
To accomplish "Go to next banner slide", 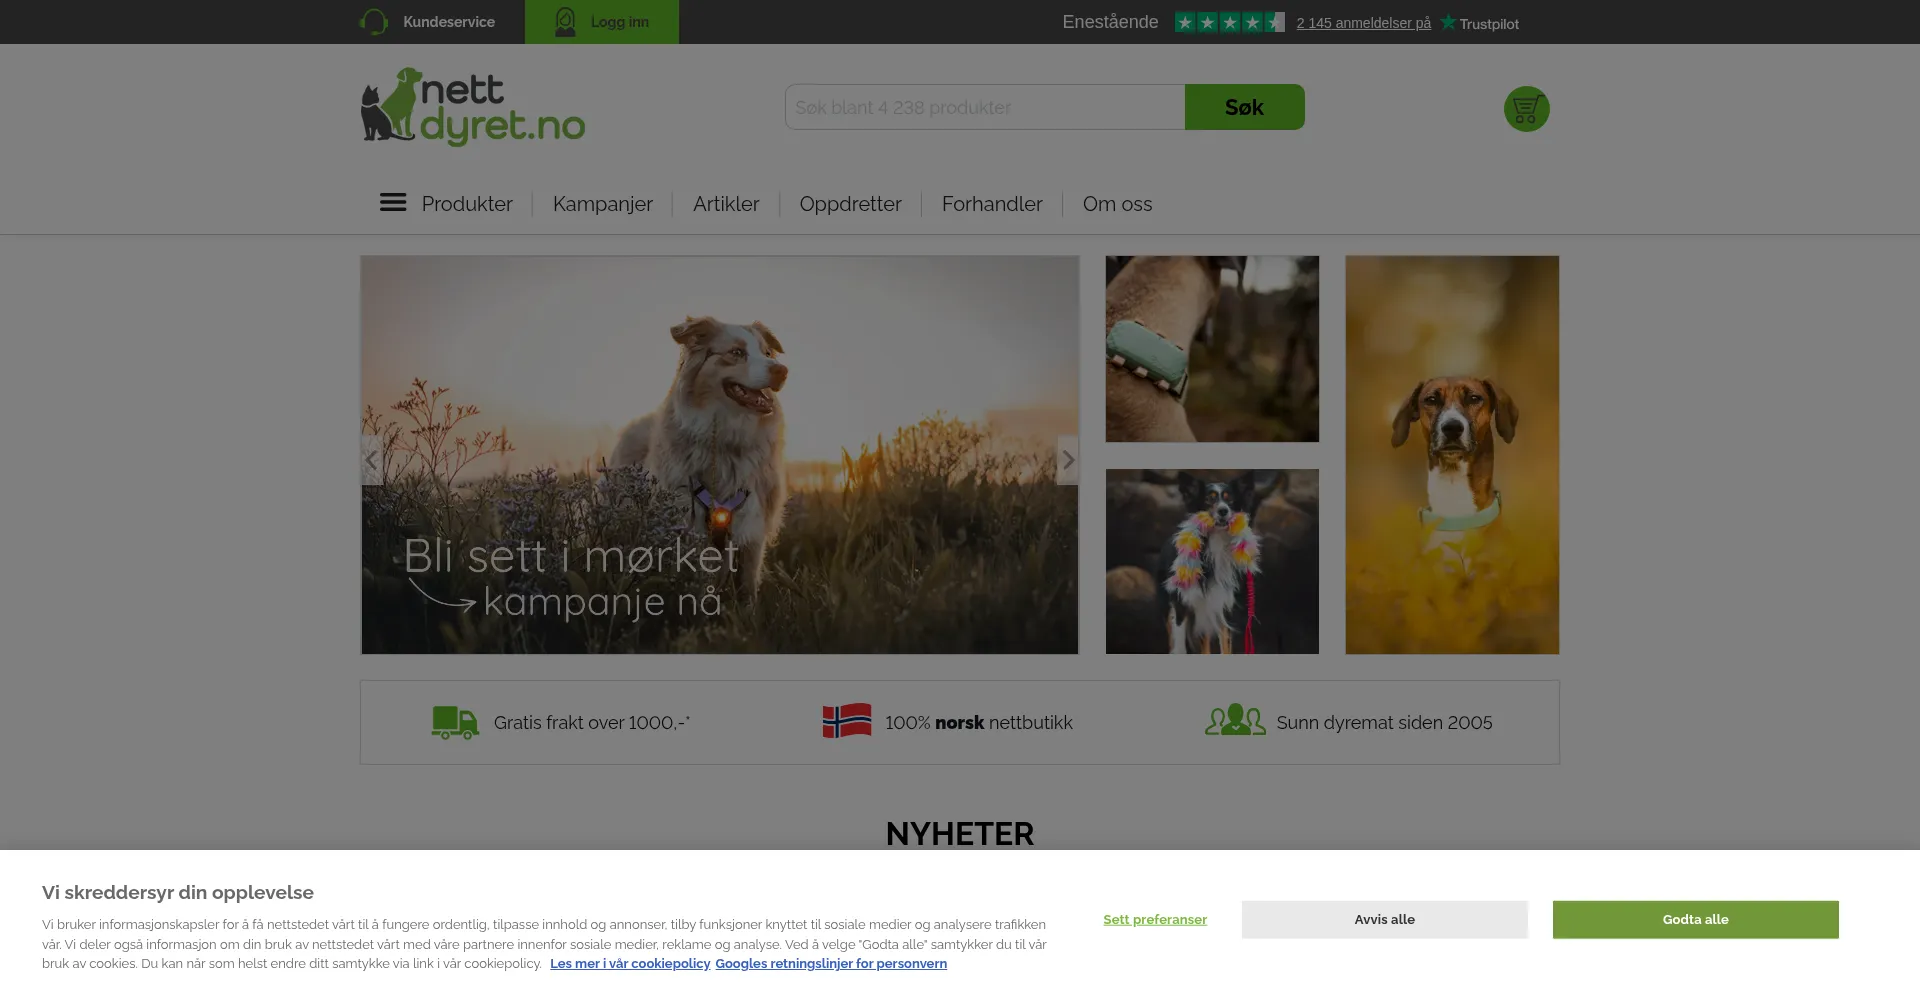I will point(1068,460).
